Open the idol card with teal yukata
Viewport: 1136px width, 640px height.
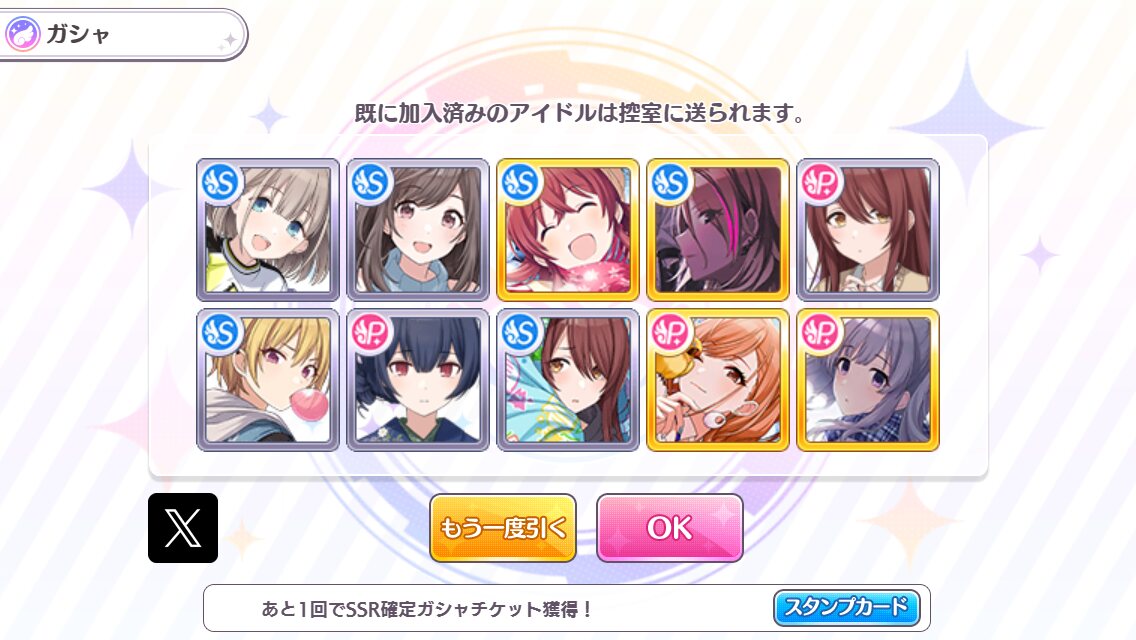(568, 380)
